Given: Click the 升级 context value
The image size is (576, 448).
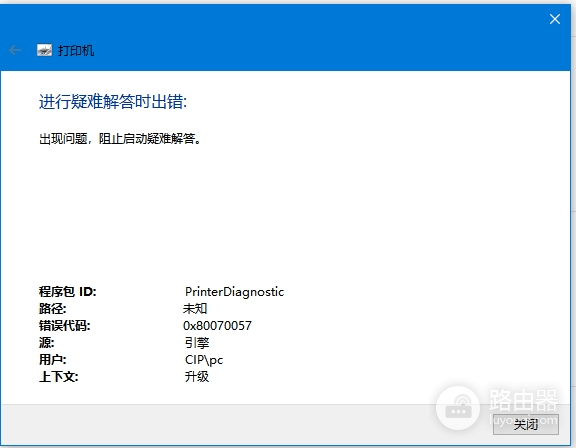Looking at the screenshot, I should click(x=197, y=377).
